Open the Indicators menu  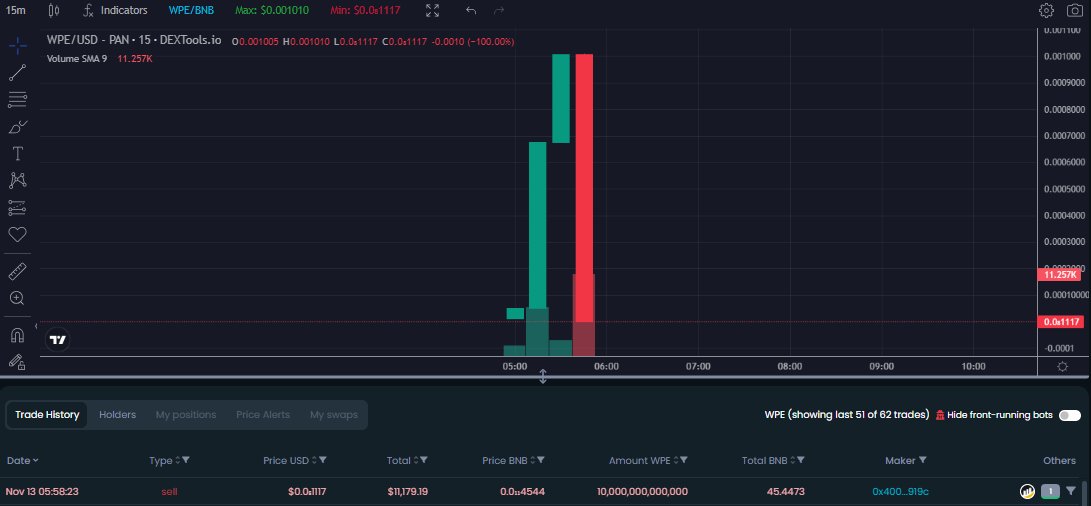[x=116, y=10]
